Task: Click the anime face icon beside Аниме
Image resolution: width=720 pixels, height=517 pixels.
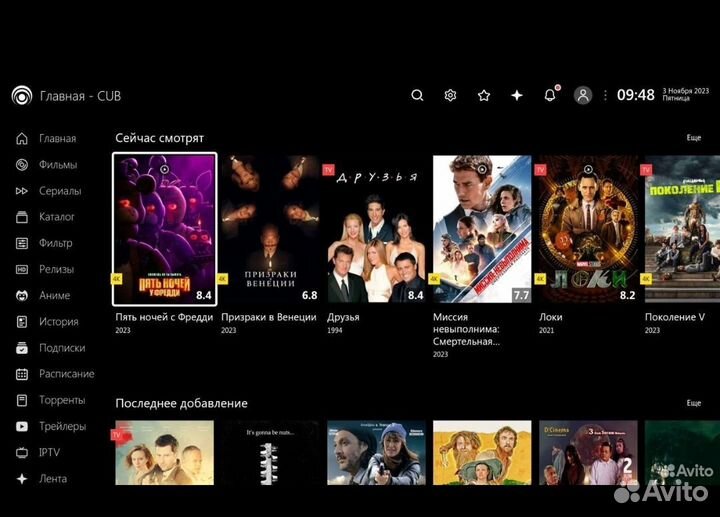Action: point(22,296)
